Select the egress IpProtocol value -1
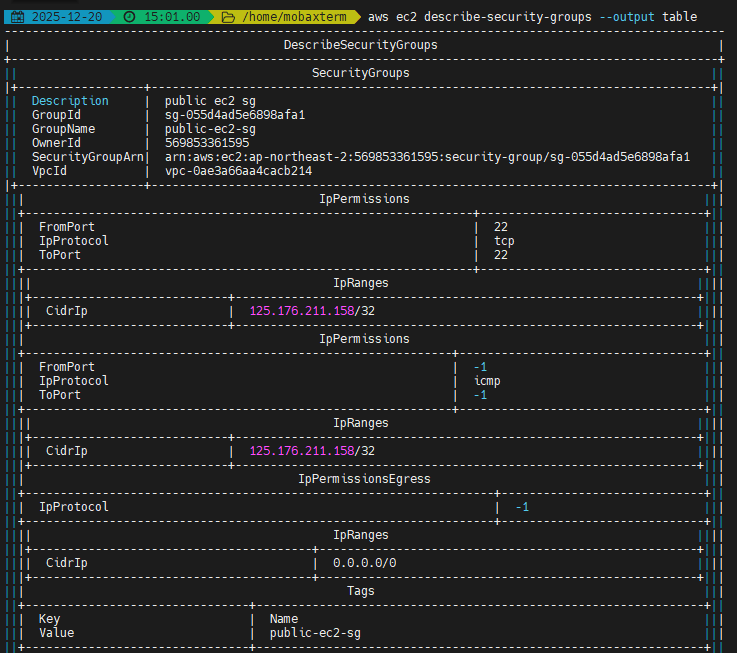 point(522,507)
